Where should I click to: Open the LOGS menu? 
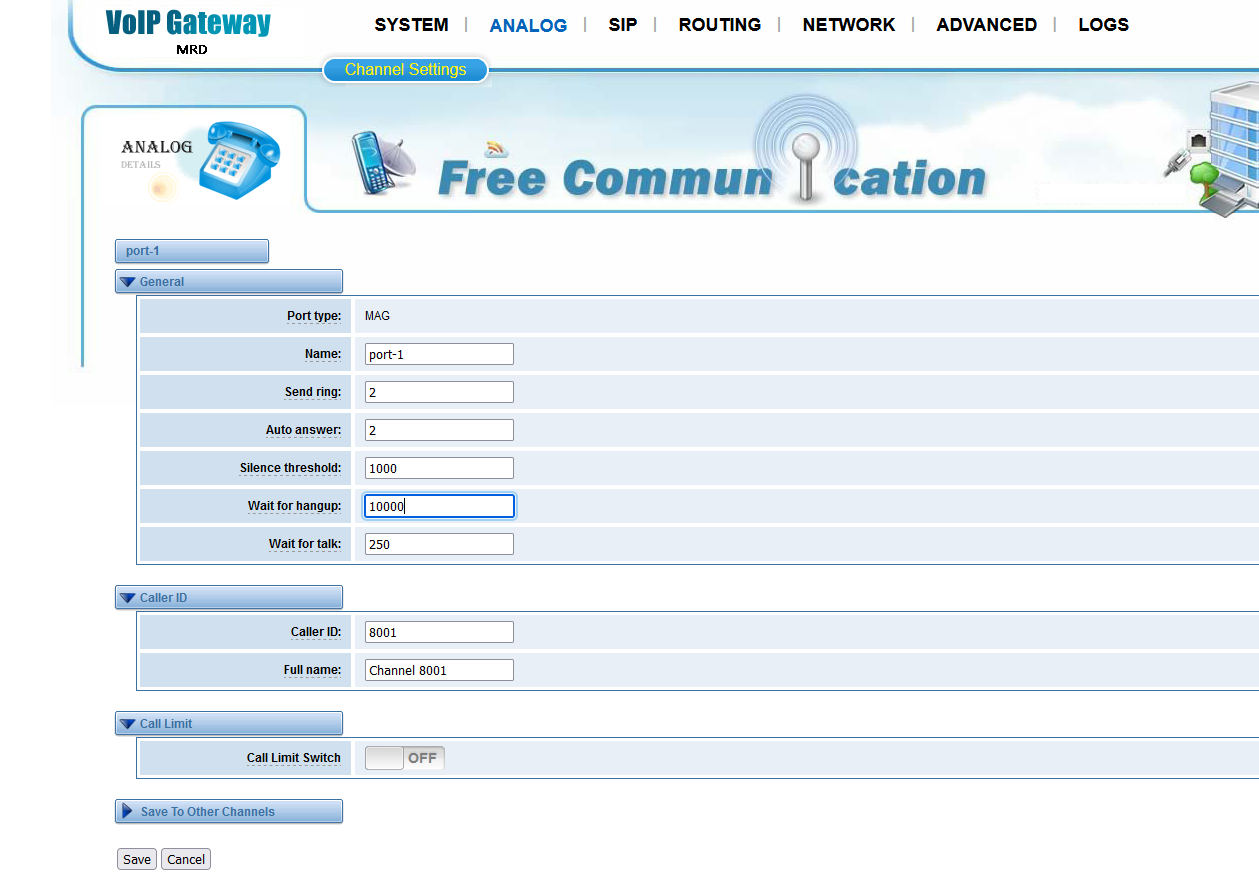tap(1103, 25)
